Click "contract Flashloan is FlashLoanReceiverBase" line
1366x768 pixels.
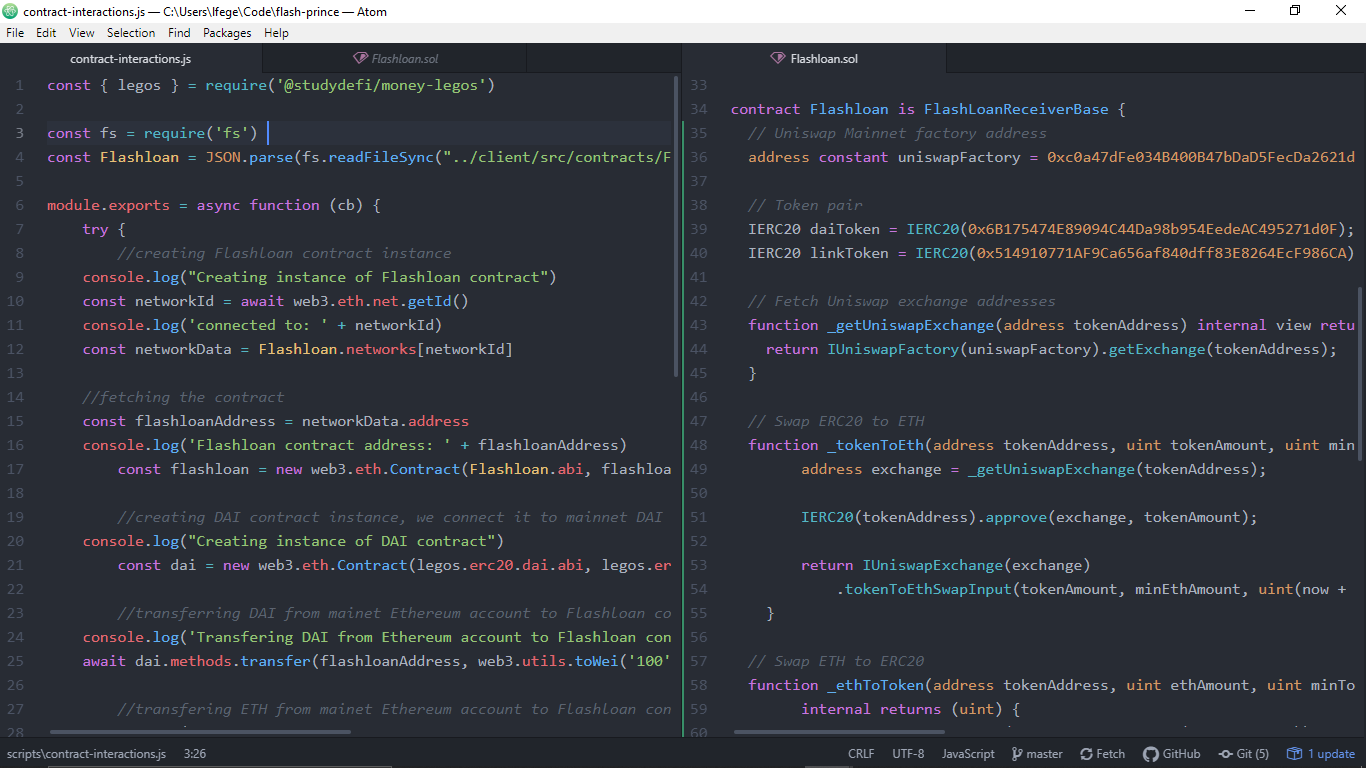929,109
